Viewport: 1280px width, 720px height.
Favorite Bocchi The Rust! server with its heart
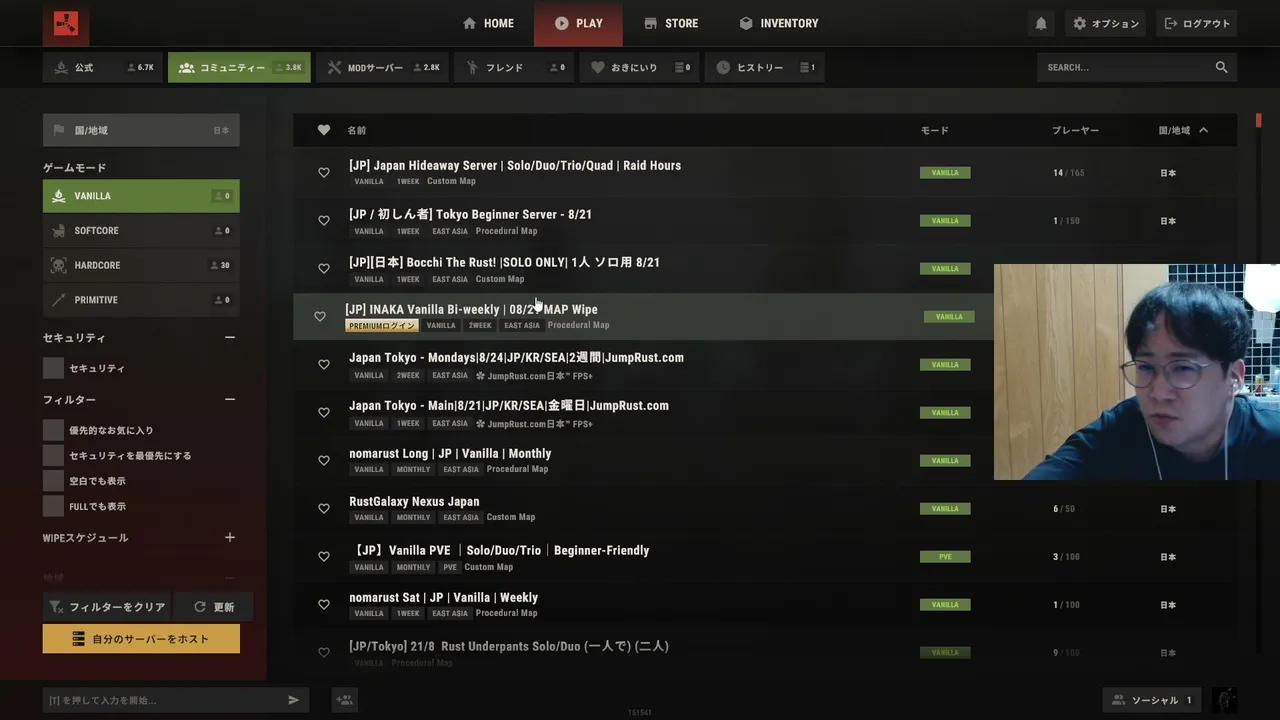(x=324, y=268)
